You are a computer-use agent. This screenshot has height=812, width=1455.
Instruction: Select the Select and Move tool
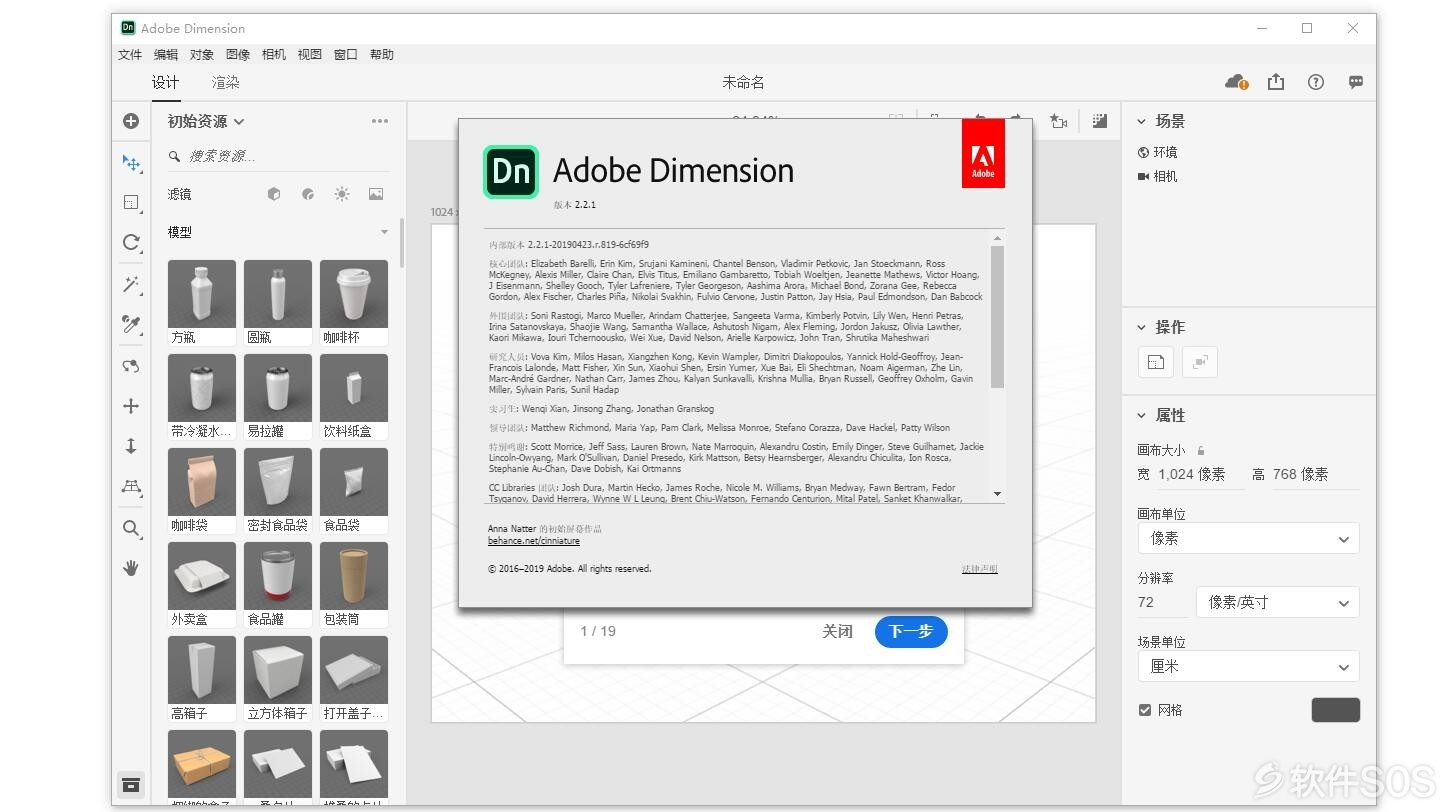click(x=131, y=162)
